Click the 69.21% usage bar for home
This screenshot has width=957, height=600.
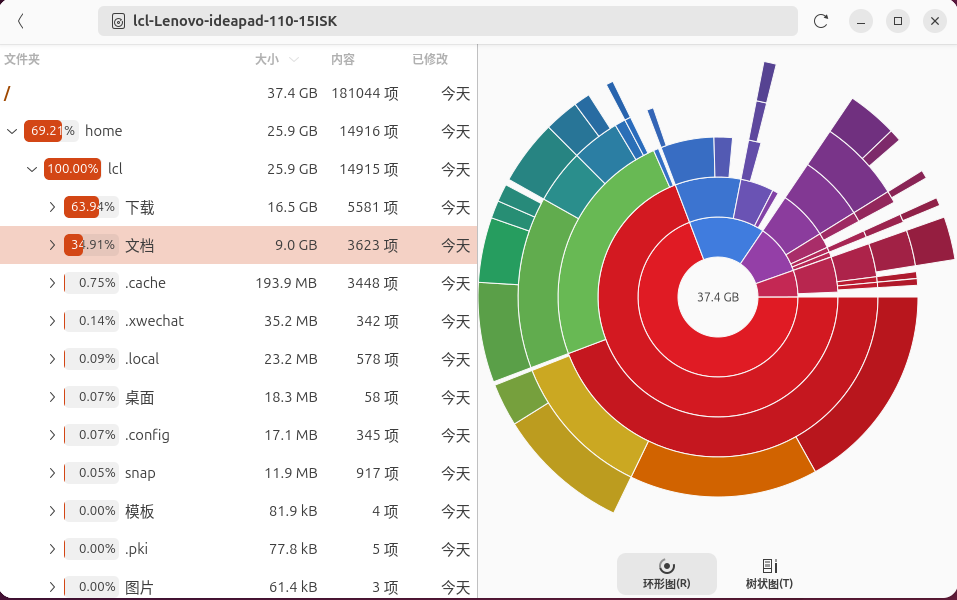(50, 131)
